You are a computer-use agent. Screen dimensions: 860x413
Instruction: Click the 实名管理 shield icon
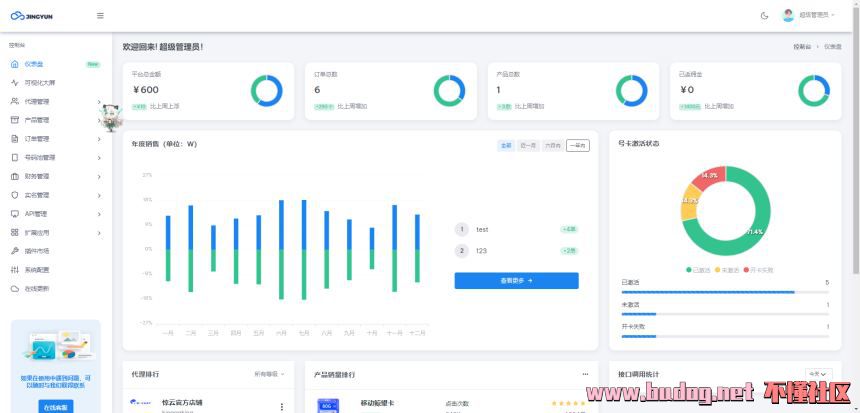[x=15, y=195]
